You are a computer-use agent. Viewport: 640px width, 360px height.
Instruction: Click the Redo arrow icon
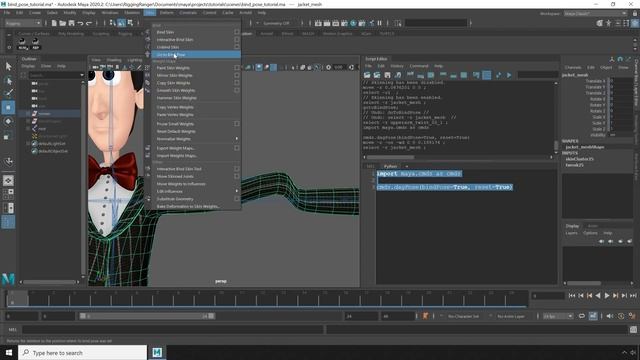click(x=89, y=23)
